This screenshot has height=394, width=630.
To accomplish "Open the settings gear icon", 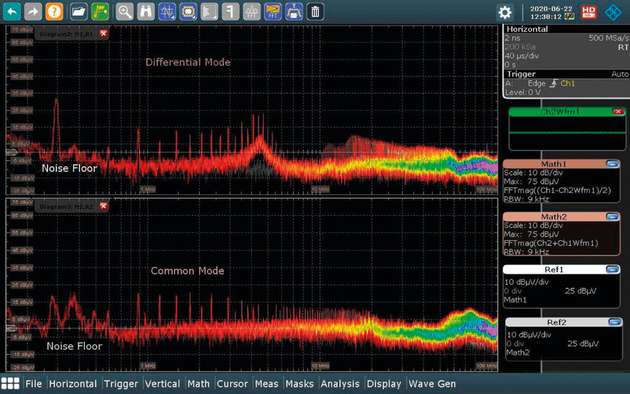I will (x=505, y=12).
